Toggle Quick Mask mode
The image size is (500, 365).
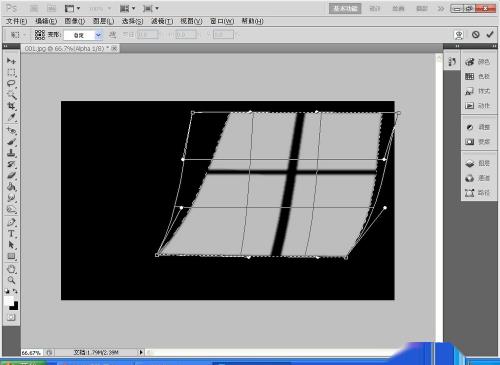pos(11,317)
